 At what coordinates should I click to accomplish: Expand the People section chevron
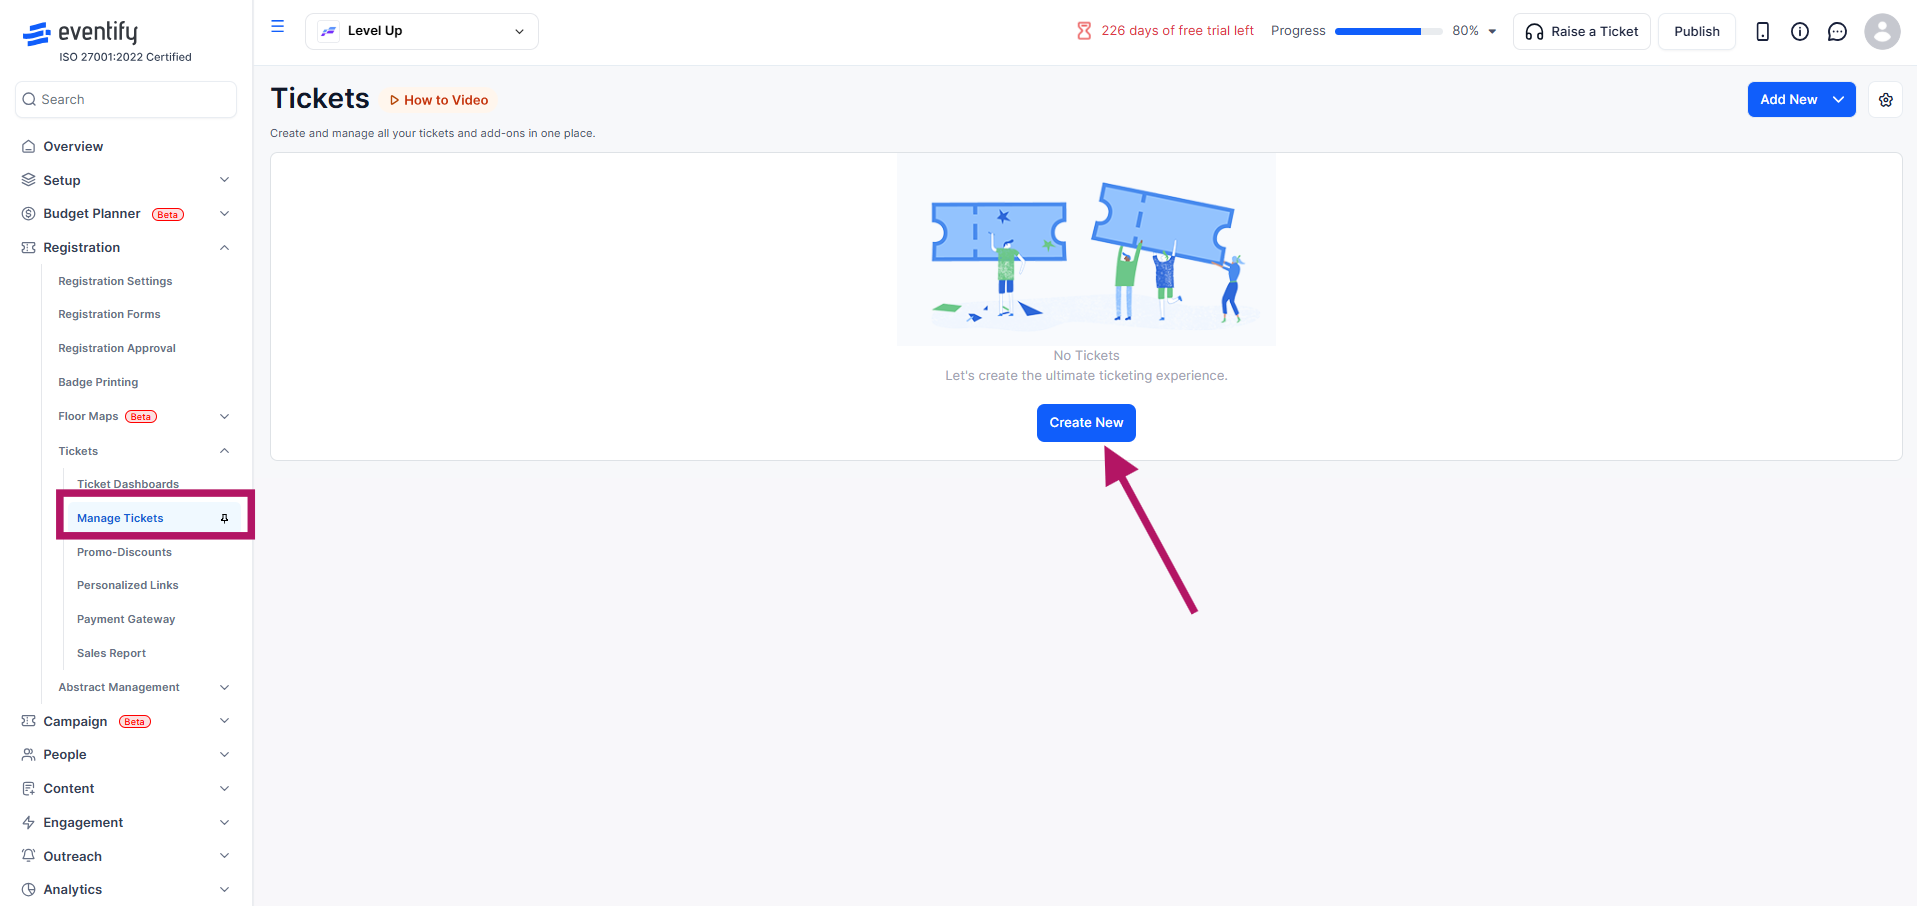coord(224,755)
